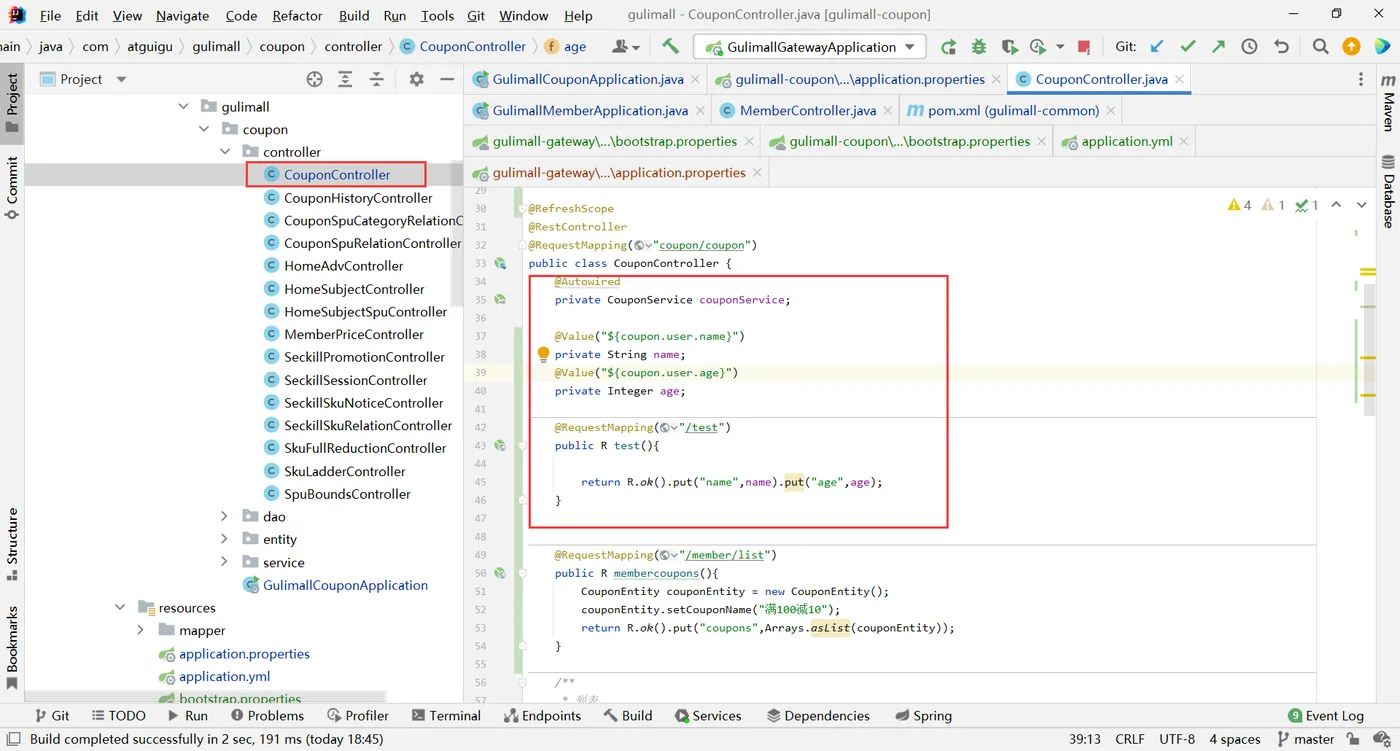Click the UTF-8 encoding indicator

(x=1177, y=739)
